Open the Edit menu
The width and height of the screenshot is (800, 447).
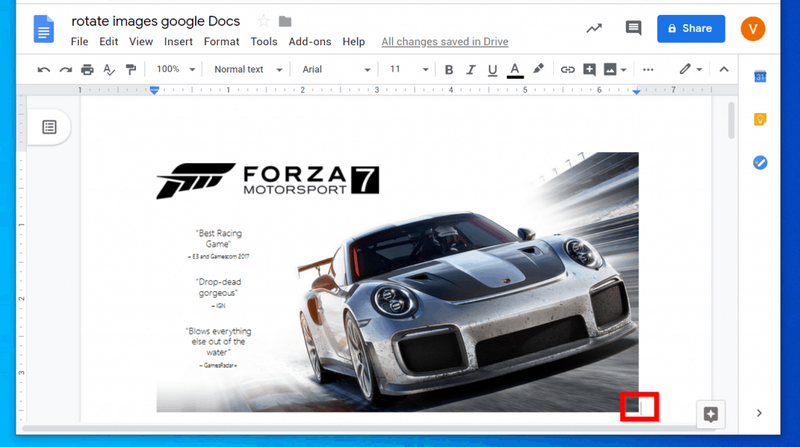(109, 42)
